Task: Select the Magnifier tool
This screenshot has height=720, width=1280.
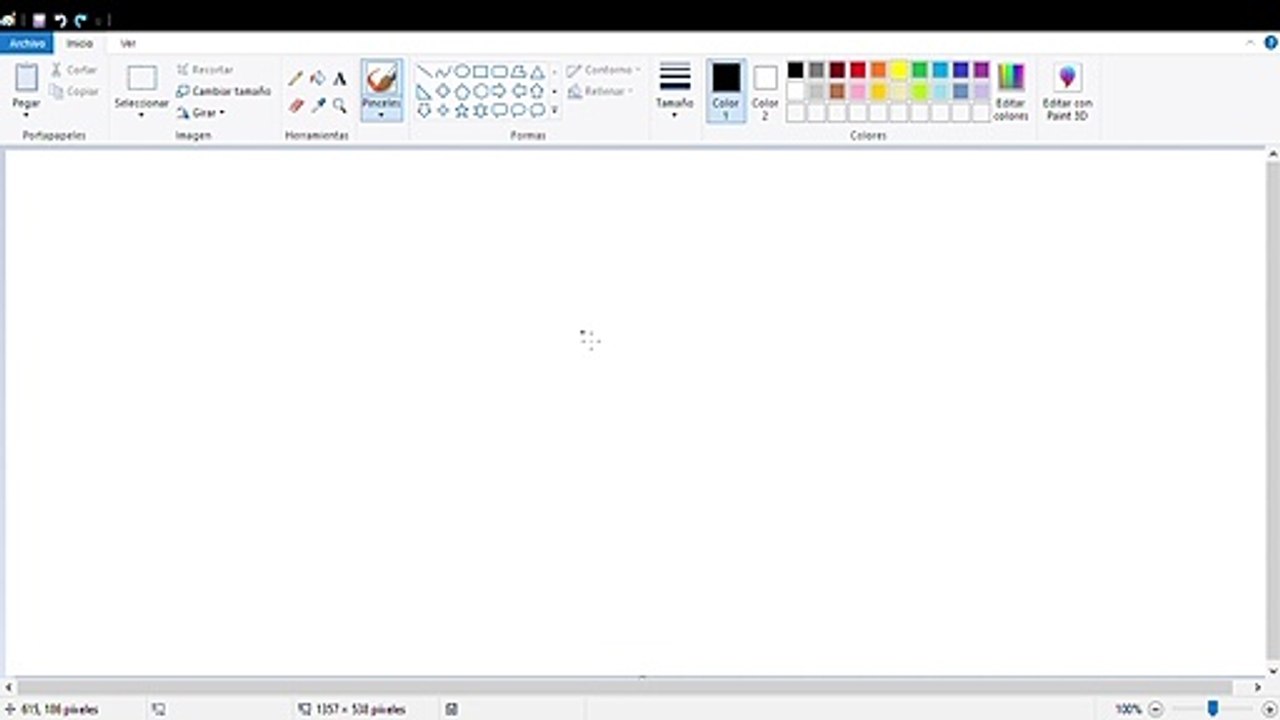Action: point(340,105)
